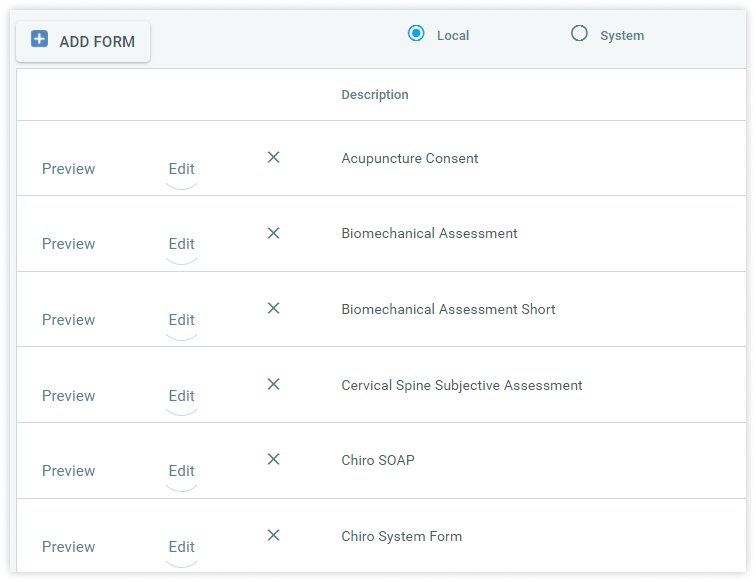Preview the Biomechanical Assessment form

coord(68,244)
